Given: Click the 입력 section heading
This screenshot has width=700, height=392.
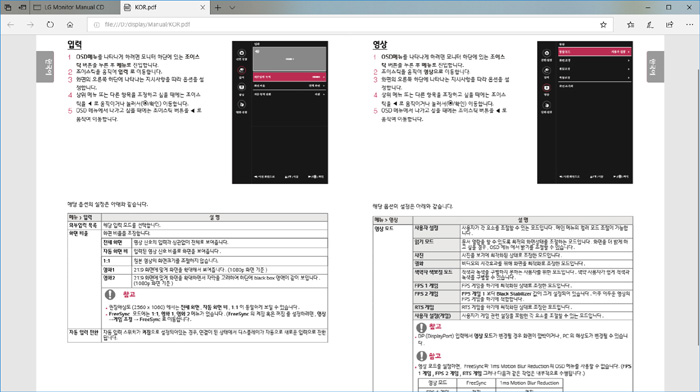Looking at the screenshot, I should coord(75,45).
